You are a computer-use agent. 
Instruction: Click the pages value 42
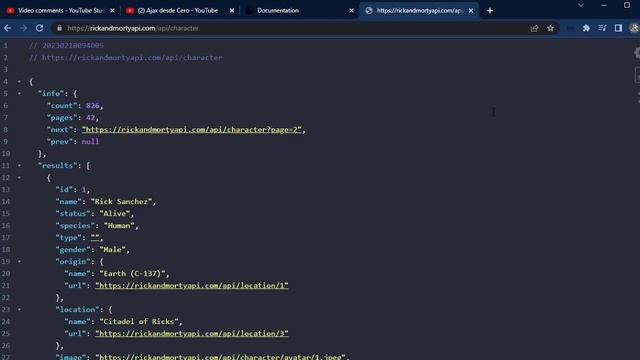point(90,118)
